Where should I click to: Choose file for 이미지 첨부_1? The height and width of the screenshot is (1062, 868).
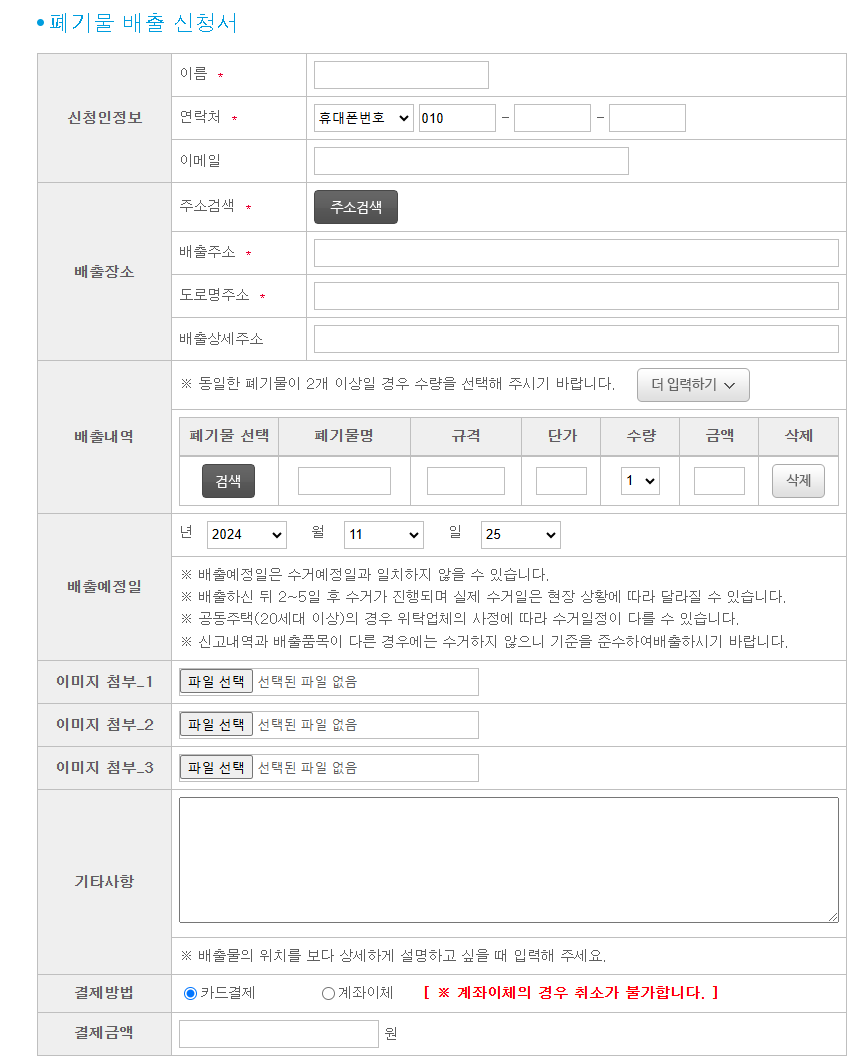click(x=216, y=681)
